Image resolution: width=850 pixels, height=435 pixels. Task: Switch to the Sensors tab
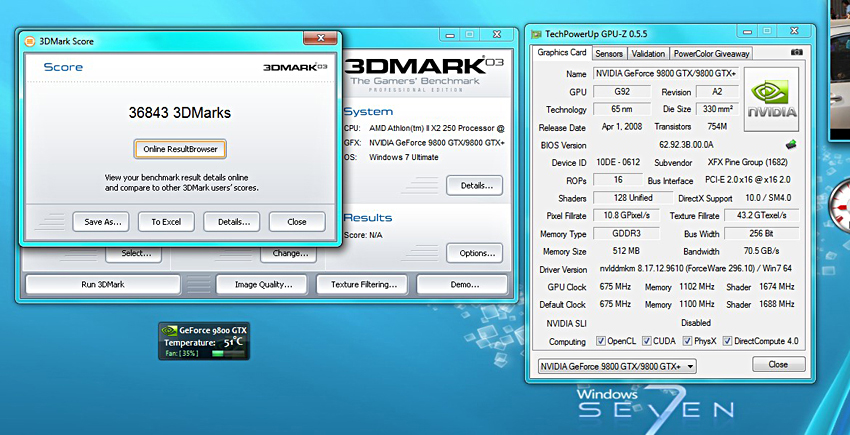pos(609,53)
